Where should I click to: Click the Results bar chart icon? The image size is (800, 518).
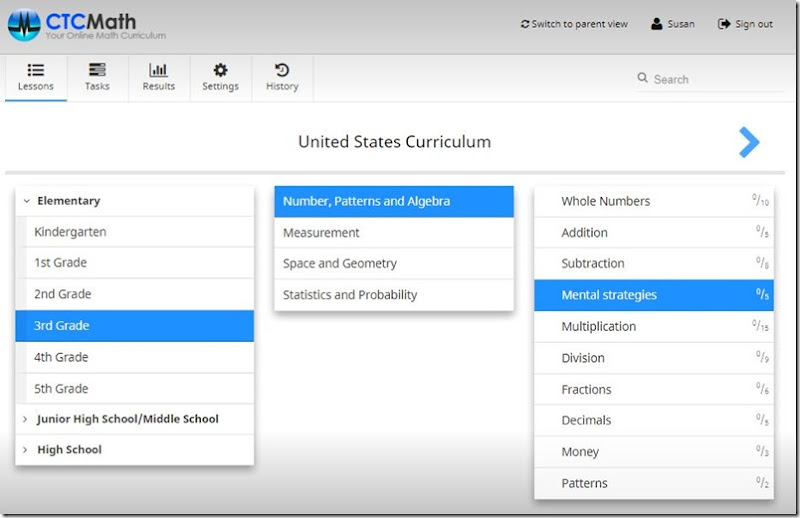tap(158, 69)
